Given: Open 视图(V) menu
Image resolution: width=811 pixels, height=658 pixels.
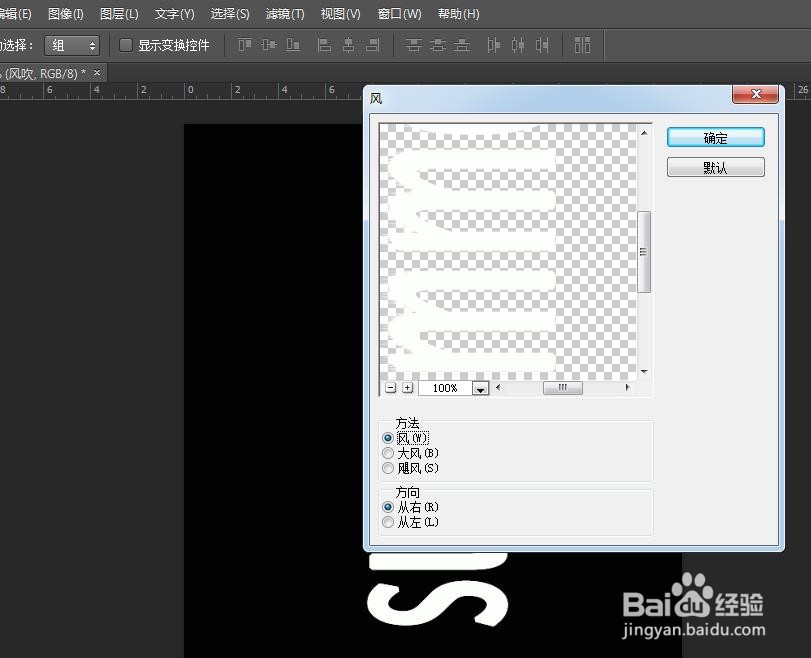Looking at the screenshot, I should tap(340, 14).
